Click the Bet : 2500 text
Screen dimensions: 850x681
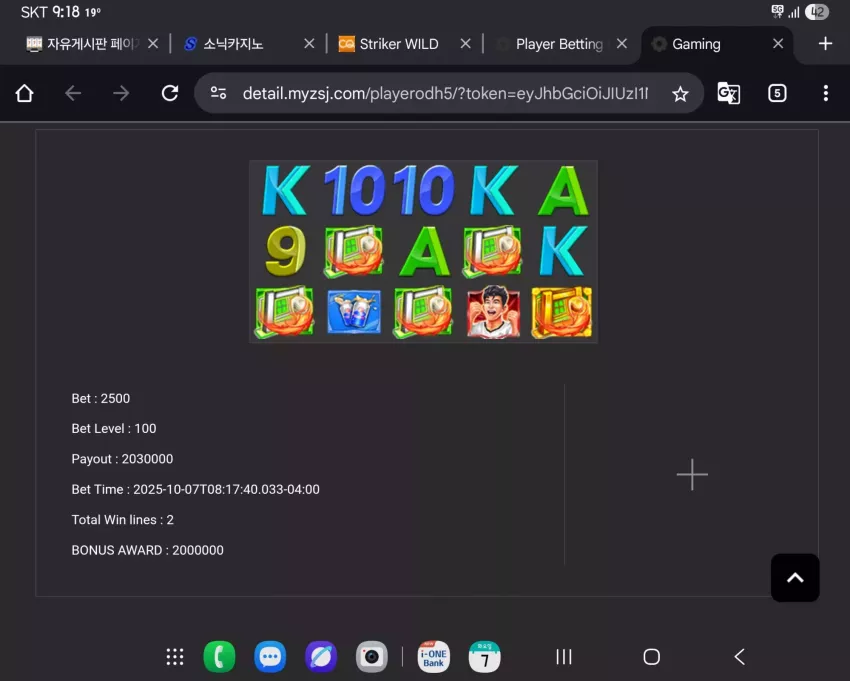pos(101,399)
